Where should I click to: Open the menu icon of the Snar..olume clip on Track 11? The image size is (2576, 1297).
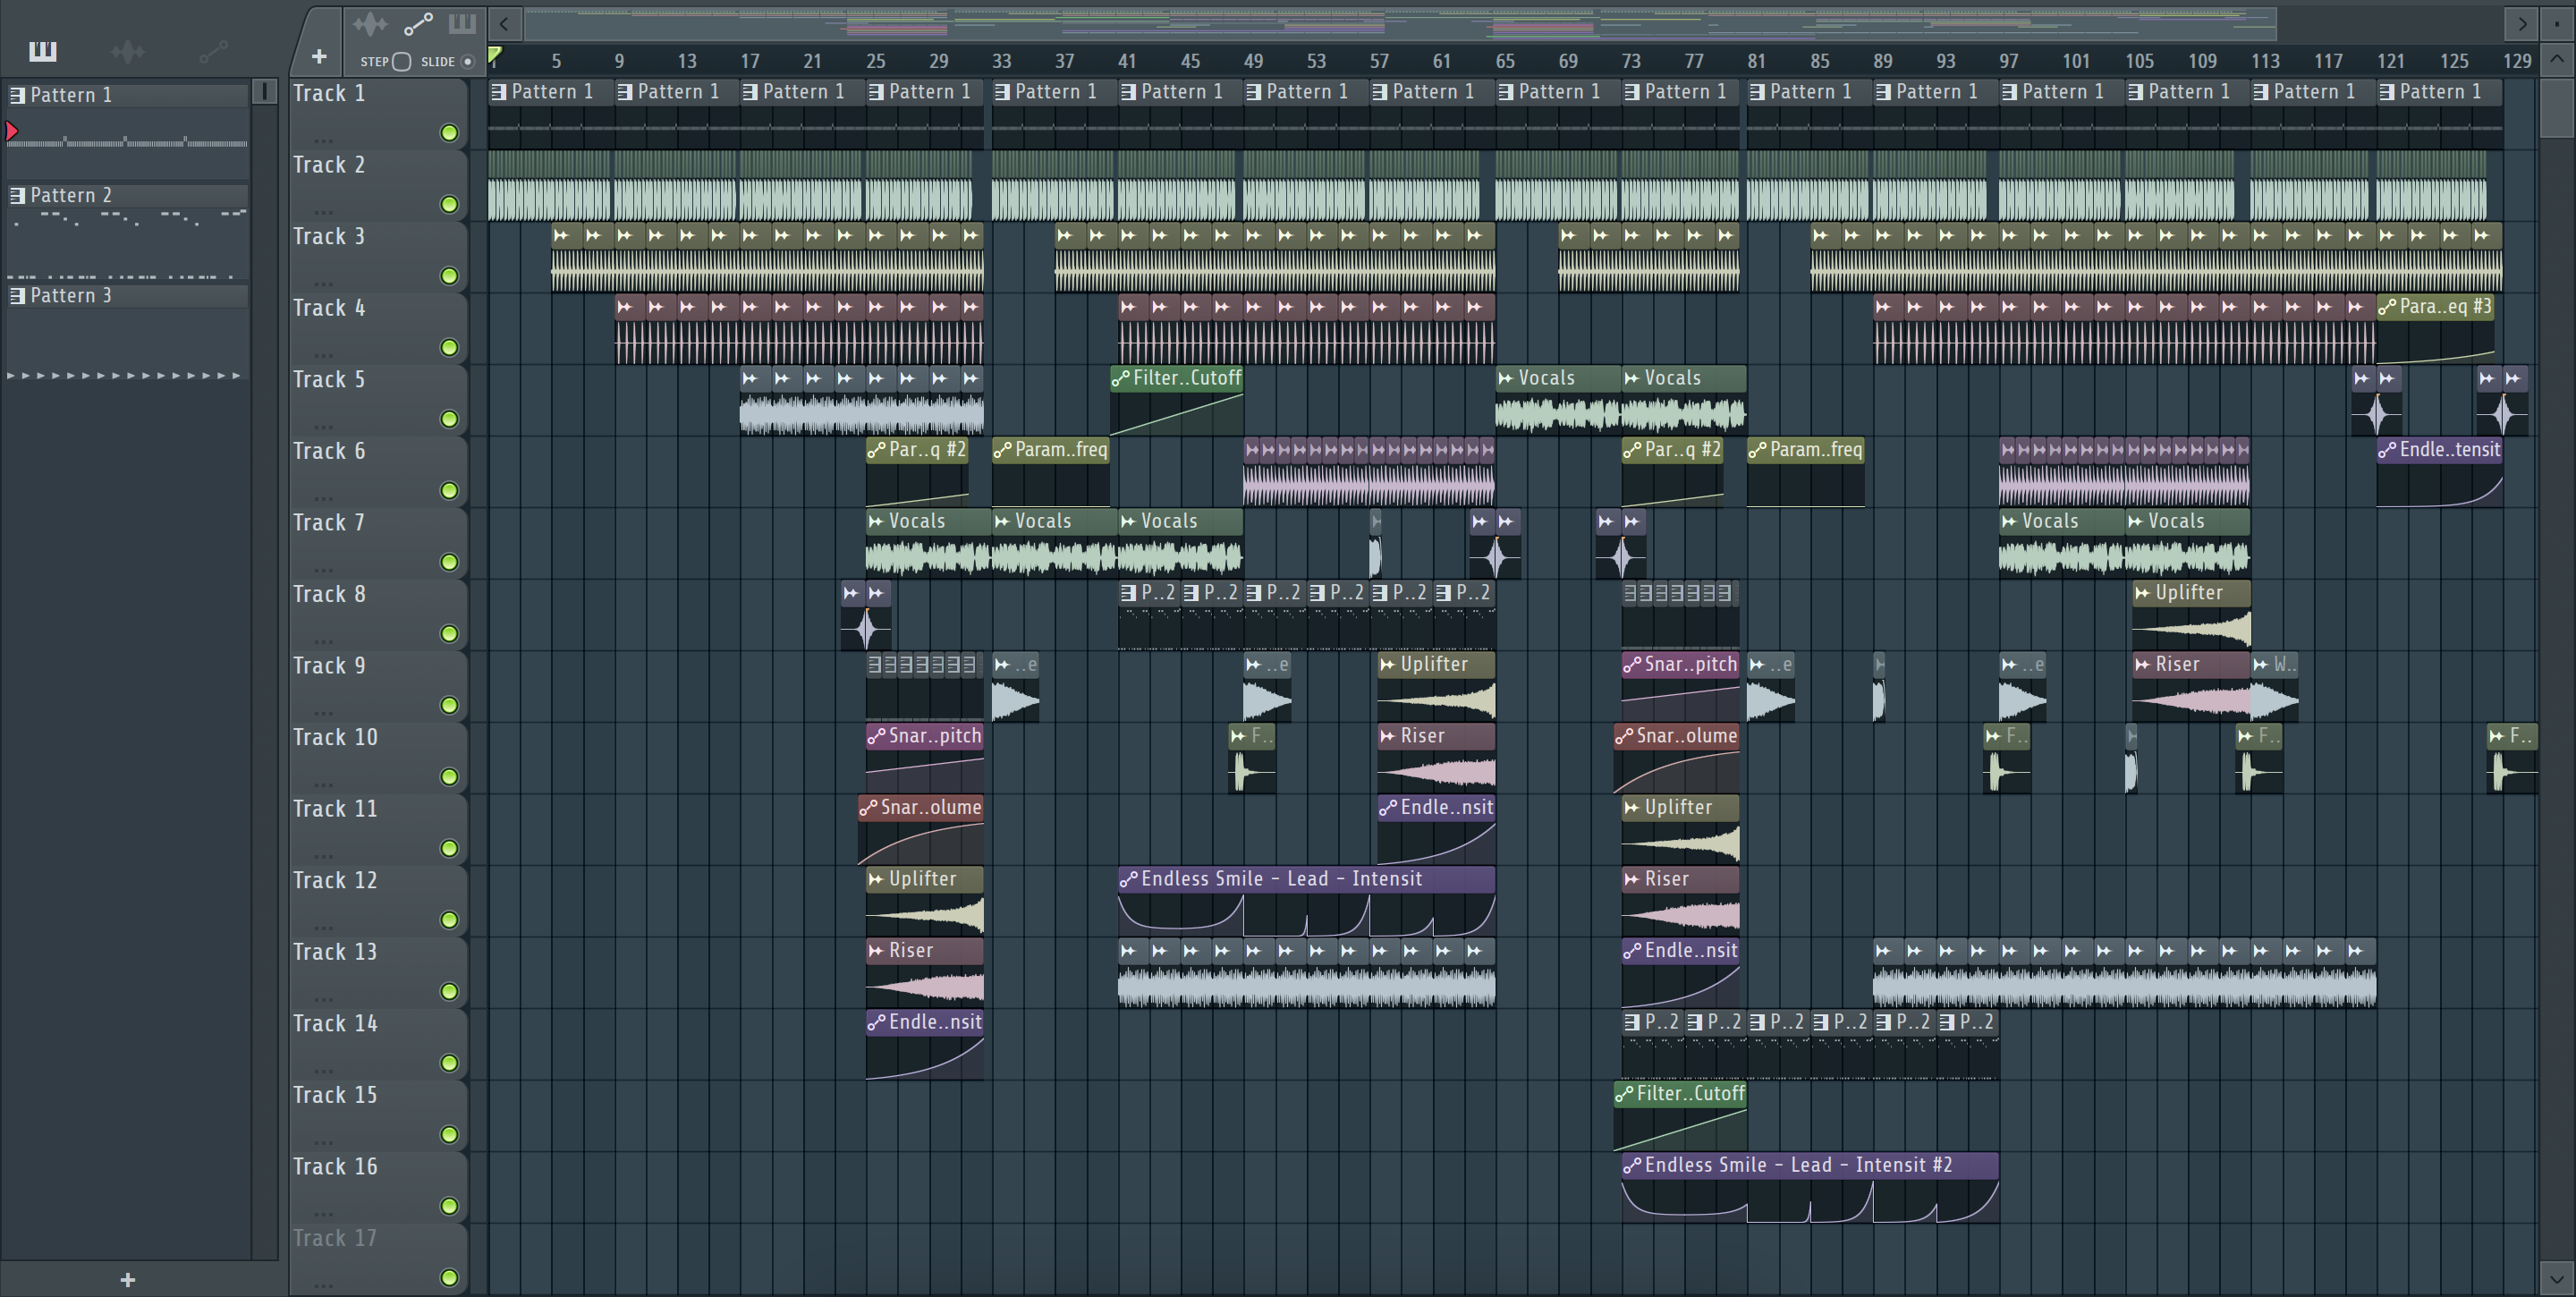868,808
